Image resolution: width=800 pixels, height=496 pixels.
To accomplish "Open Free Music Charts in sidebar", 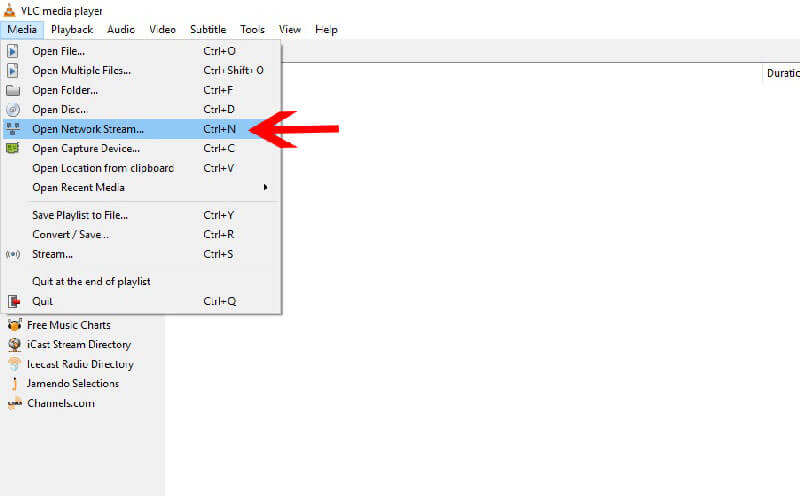I will 68,325.
